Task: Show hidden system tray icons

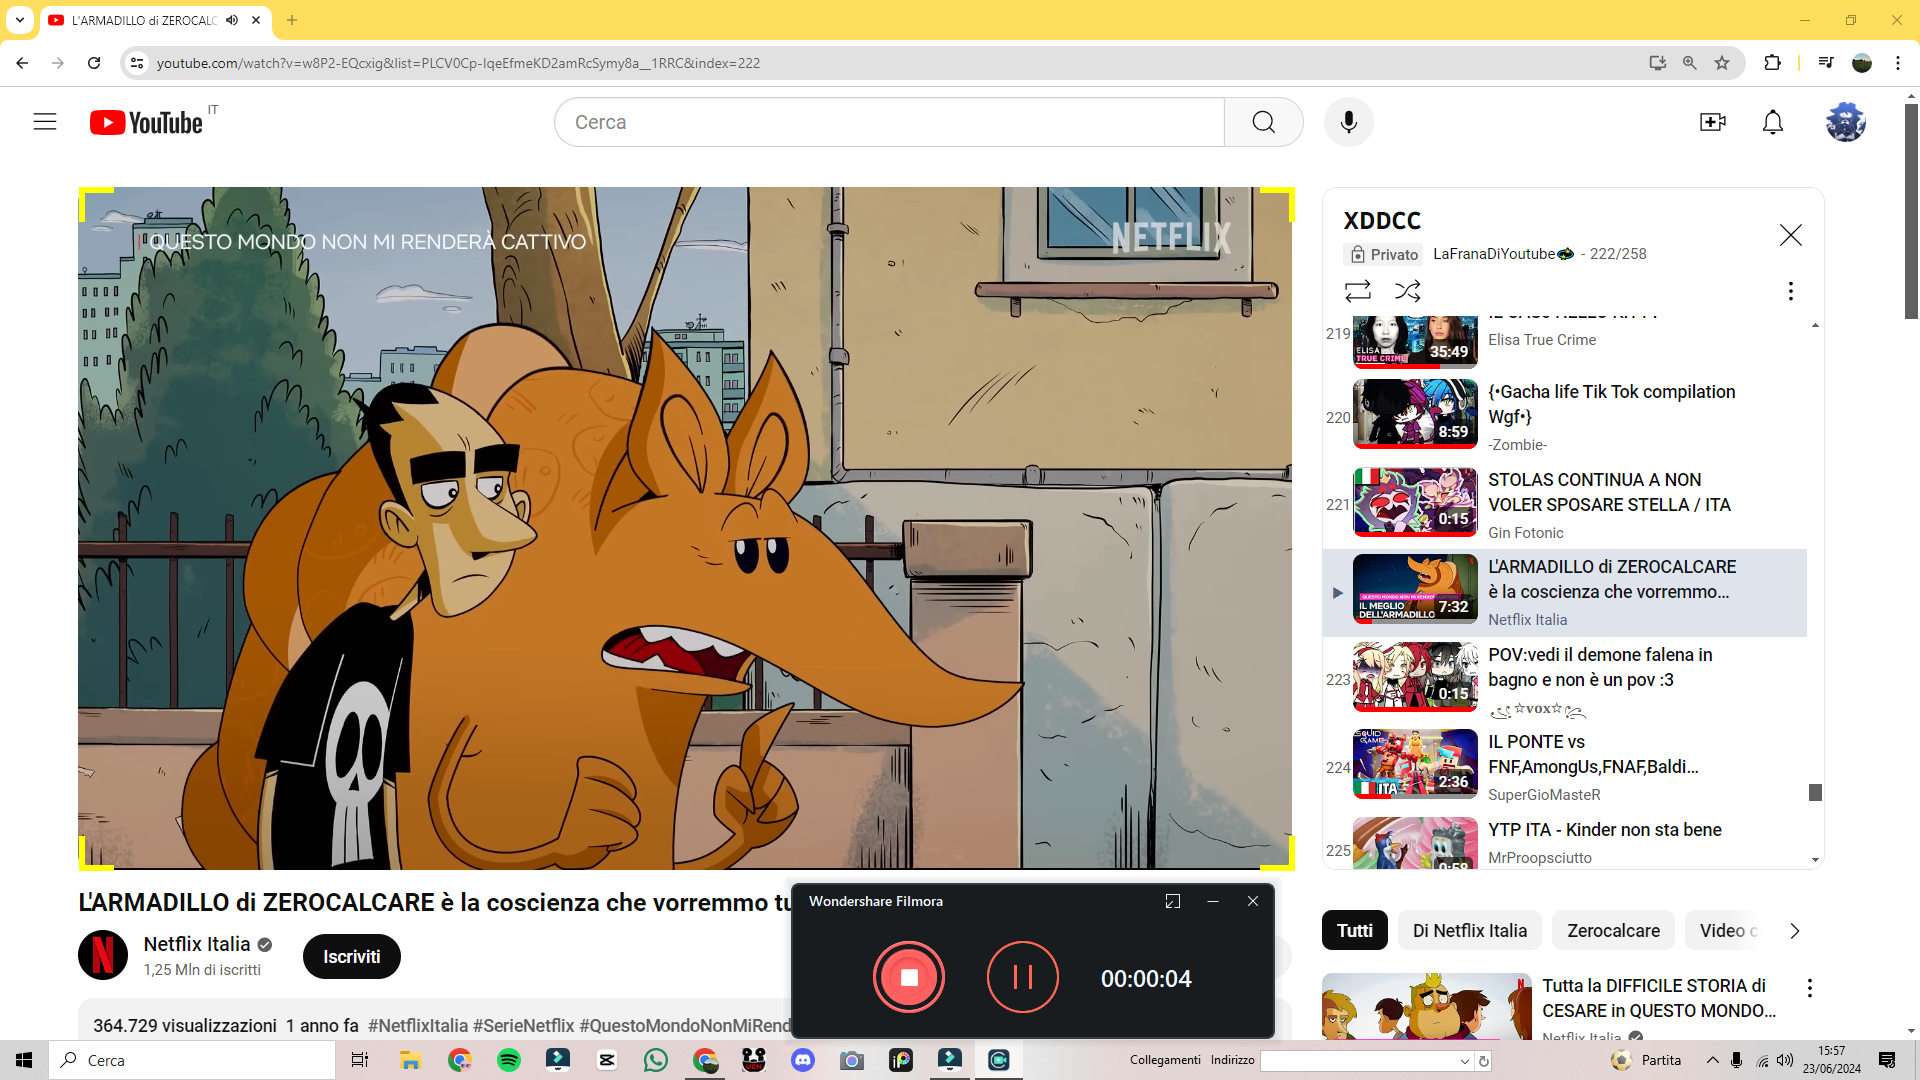Action: point(1713,1060)
